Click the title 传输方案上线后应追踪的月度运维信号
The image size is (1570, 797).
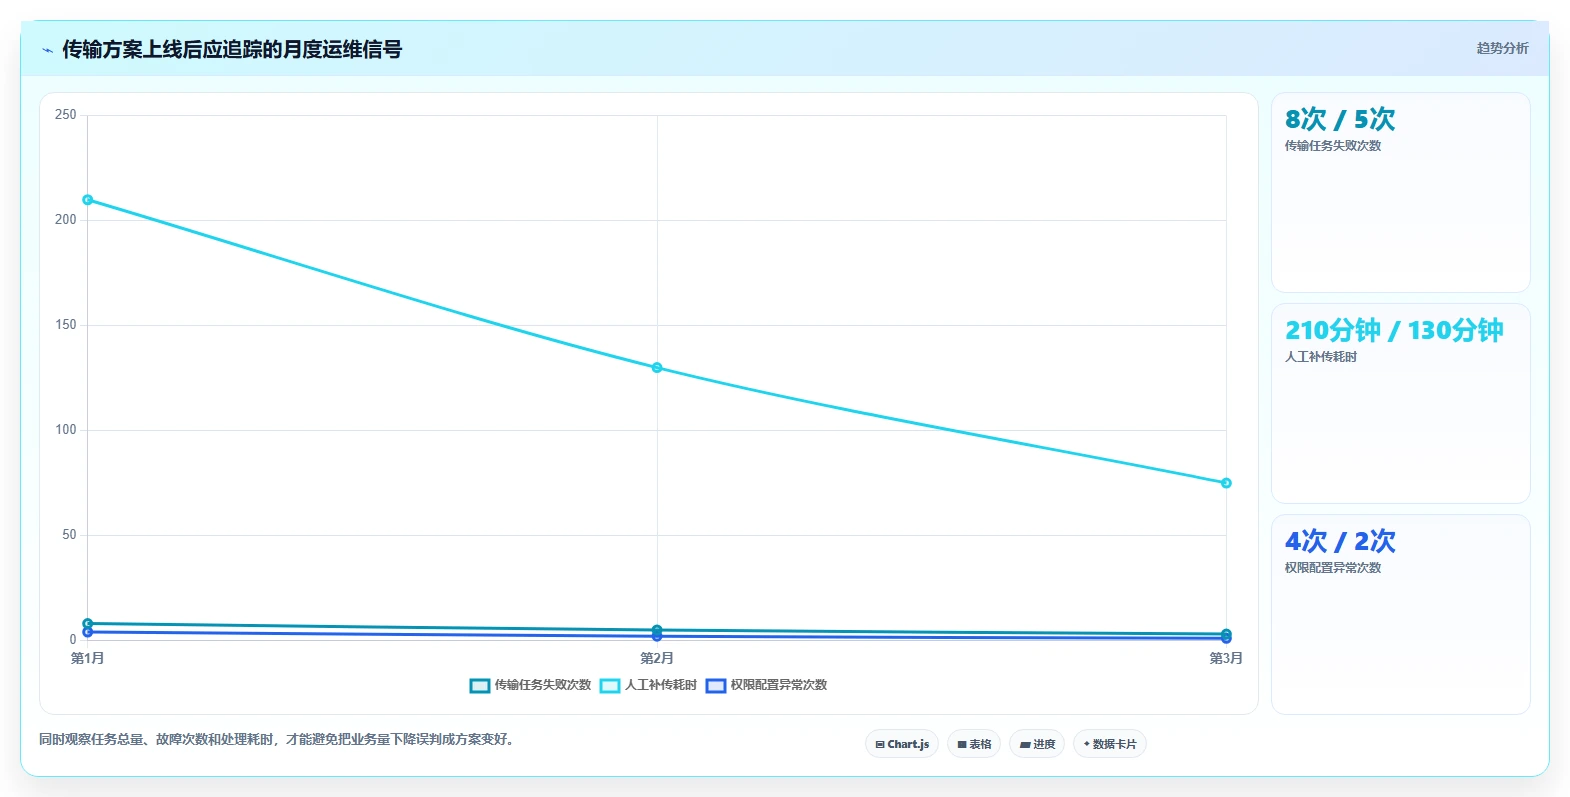click(x=232, y=49)
